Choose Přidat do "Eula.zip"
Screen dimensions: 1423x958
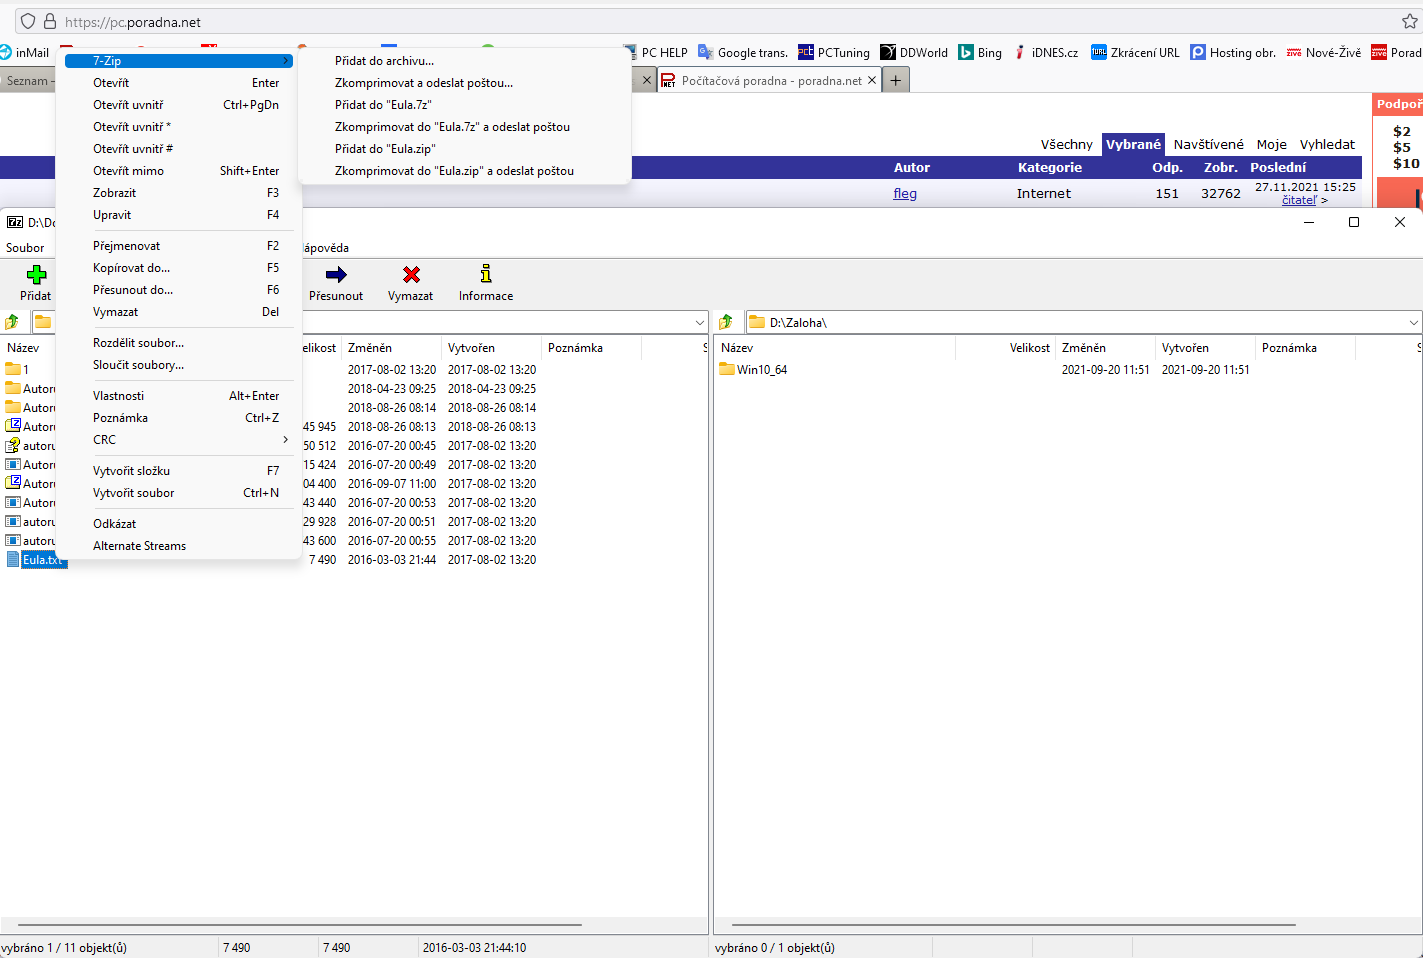point(385,149)
